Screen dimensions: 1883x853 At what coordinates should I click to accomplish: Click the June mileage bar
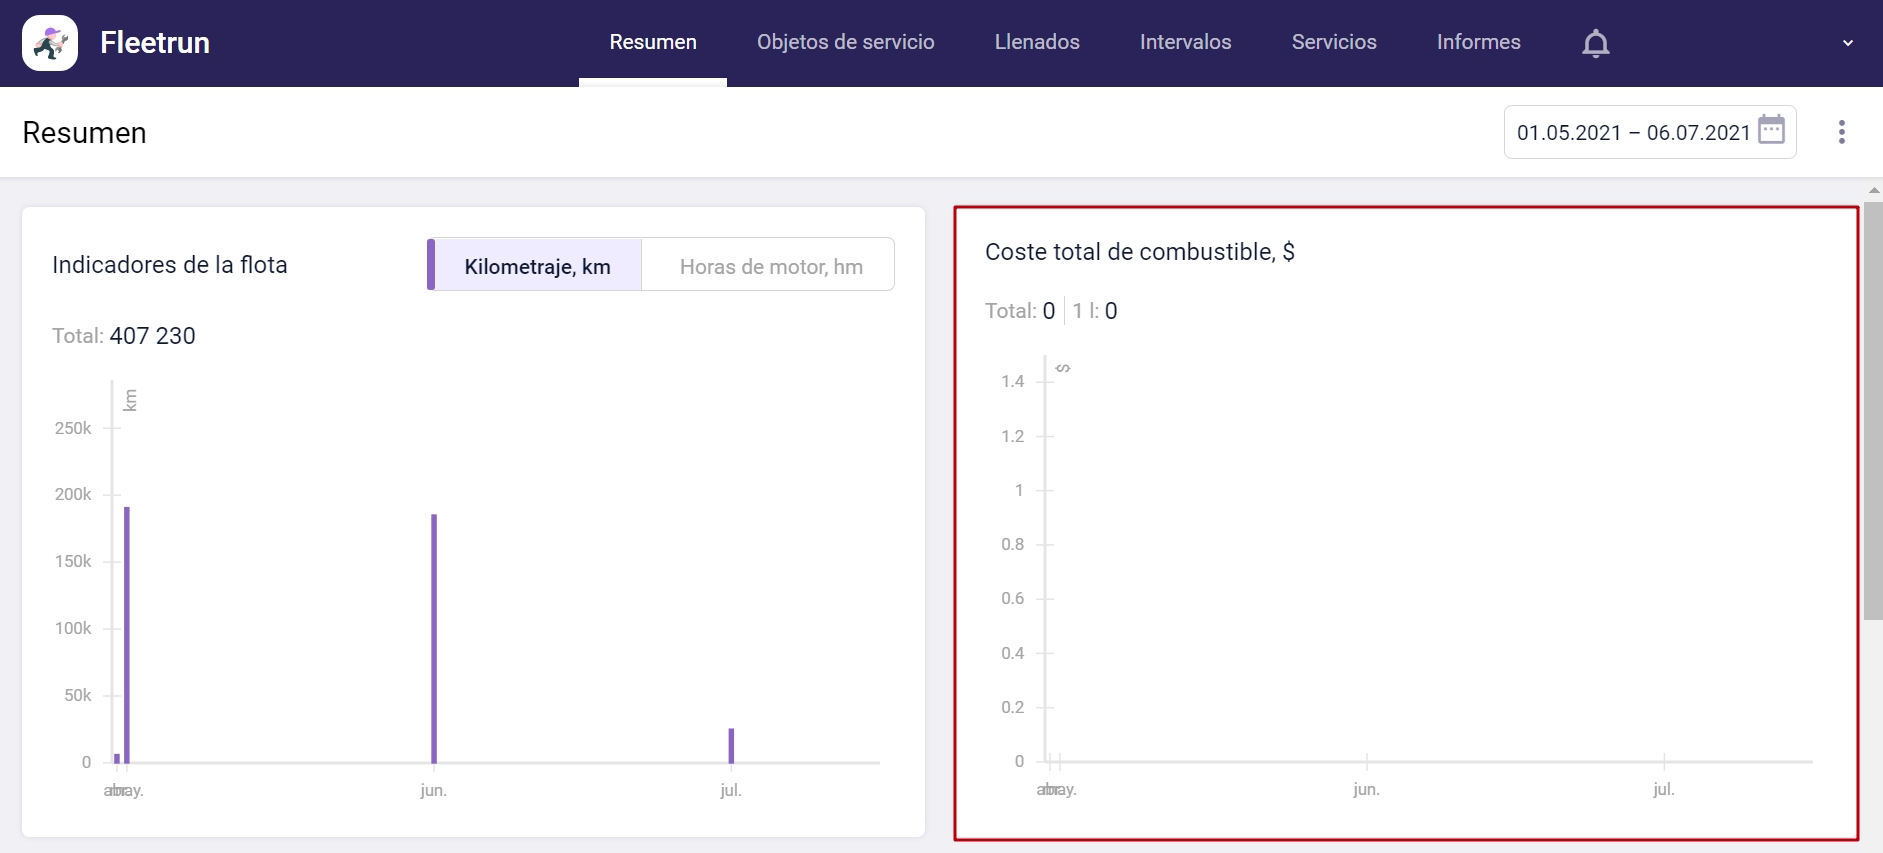pyautogui.click(x=434, y=638)
